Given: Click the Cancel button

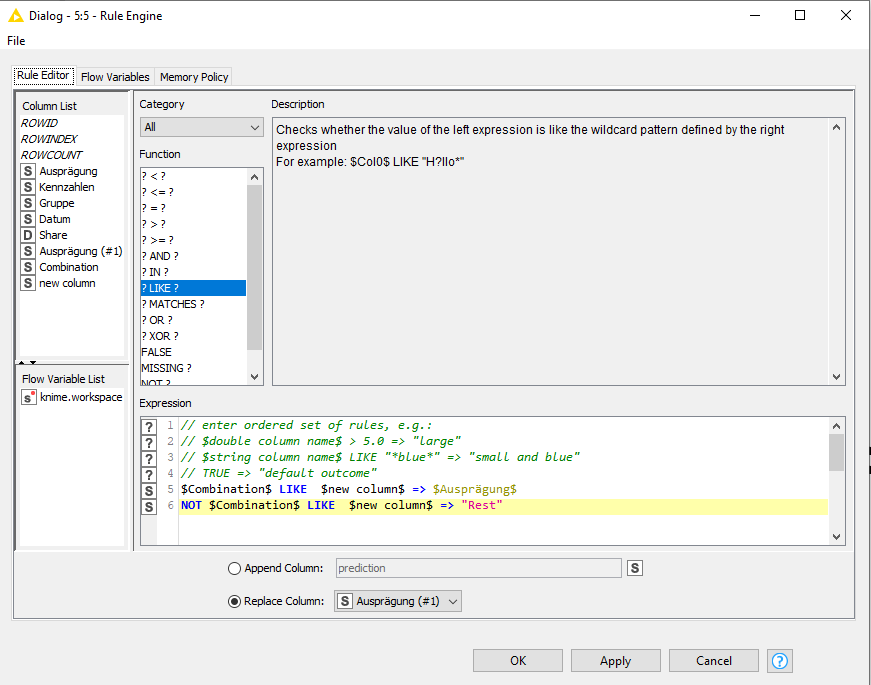Looking at the screenshot, I should pyautogui.click(x=714, y=661).
